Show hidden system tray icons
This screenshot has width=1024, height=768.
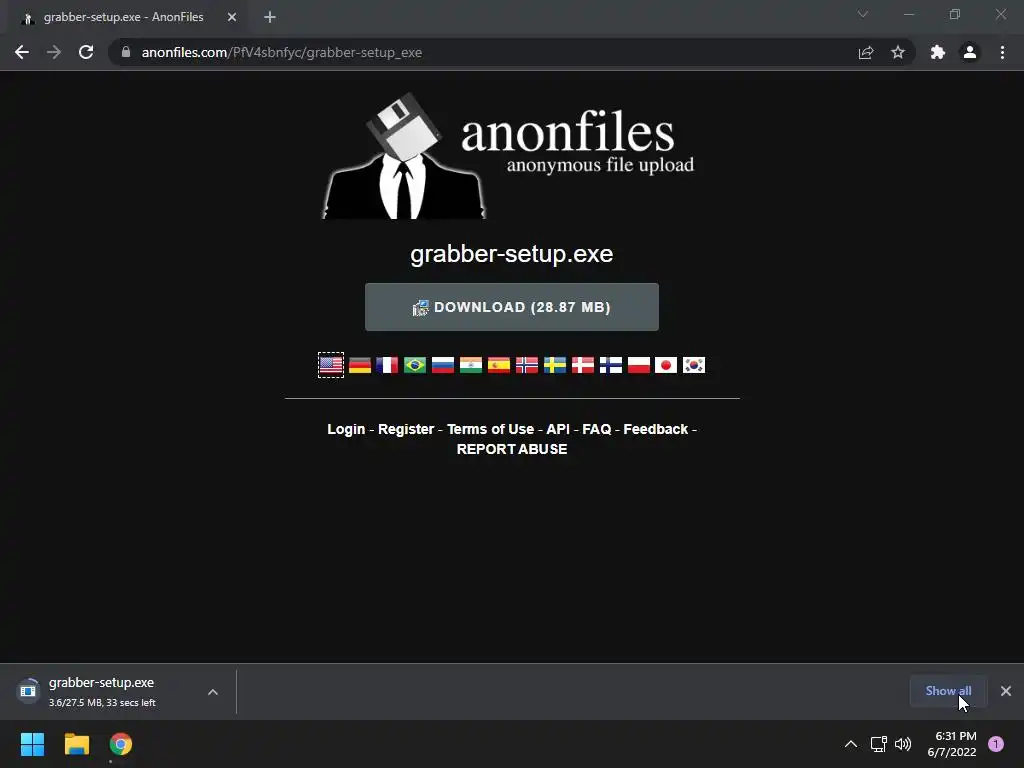coord(851,744)
